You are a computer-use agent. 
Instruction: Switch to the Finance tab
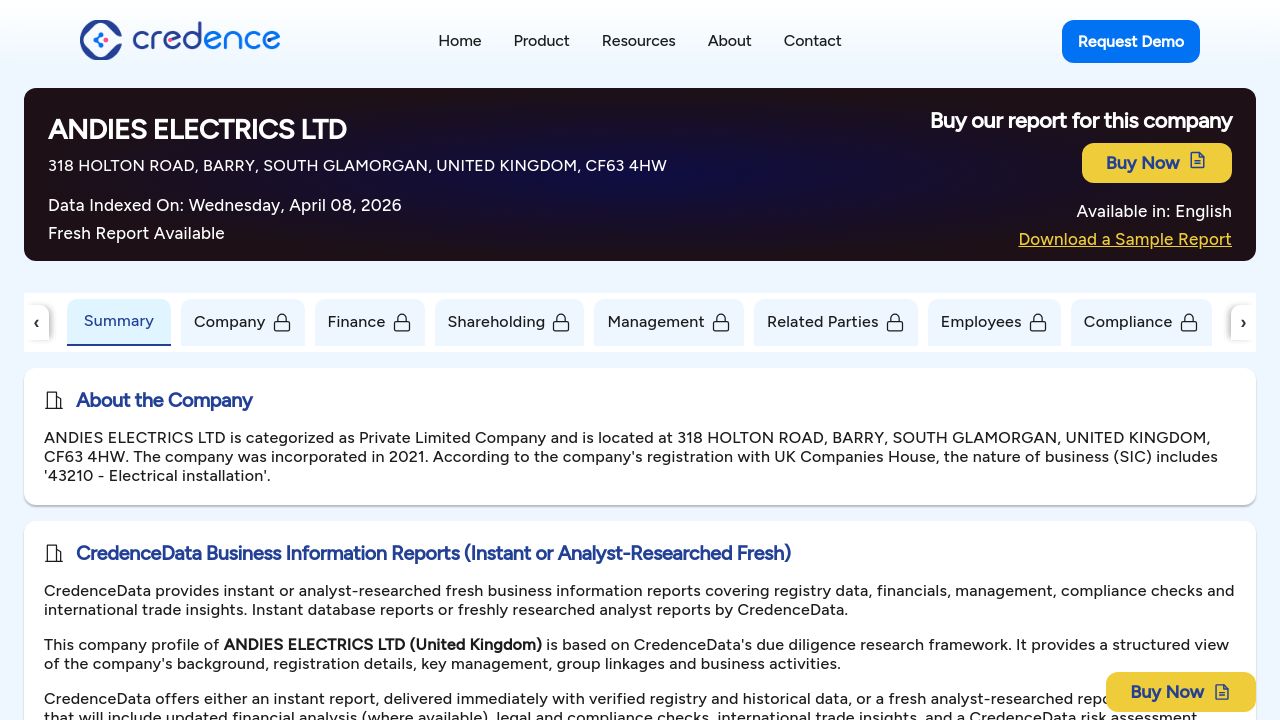[x=370, y=322]
